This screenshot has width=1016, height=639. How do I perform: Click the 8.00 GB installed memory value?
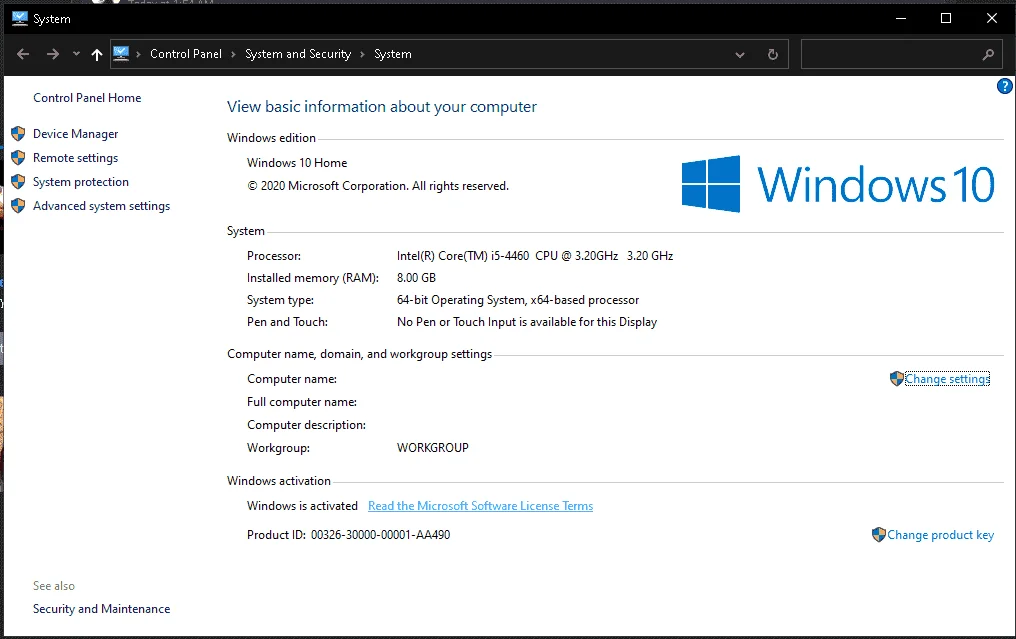[x=417, y=278]
